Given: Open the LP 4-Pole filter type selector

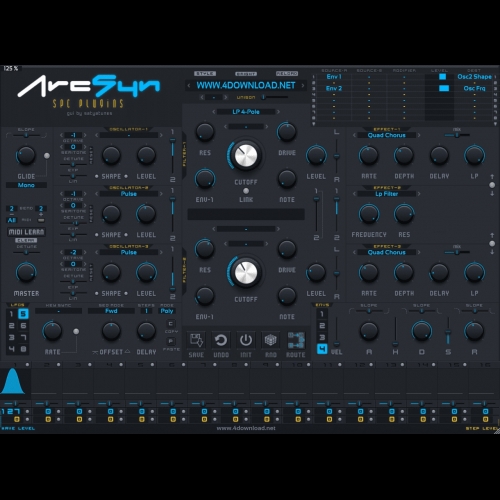Looking at the screenshot, I should (246, 112).
